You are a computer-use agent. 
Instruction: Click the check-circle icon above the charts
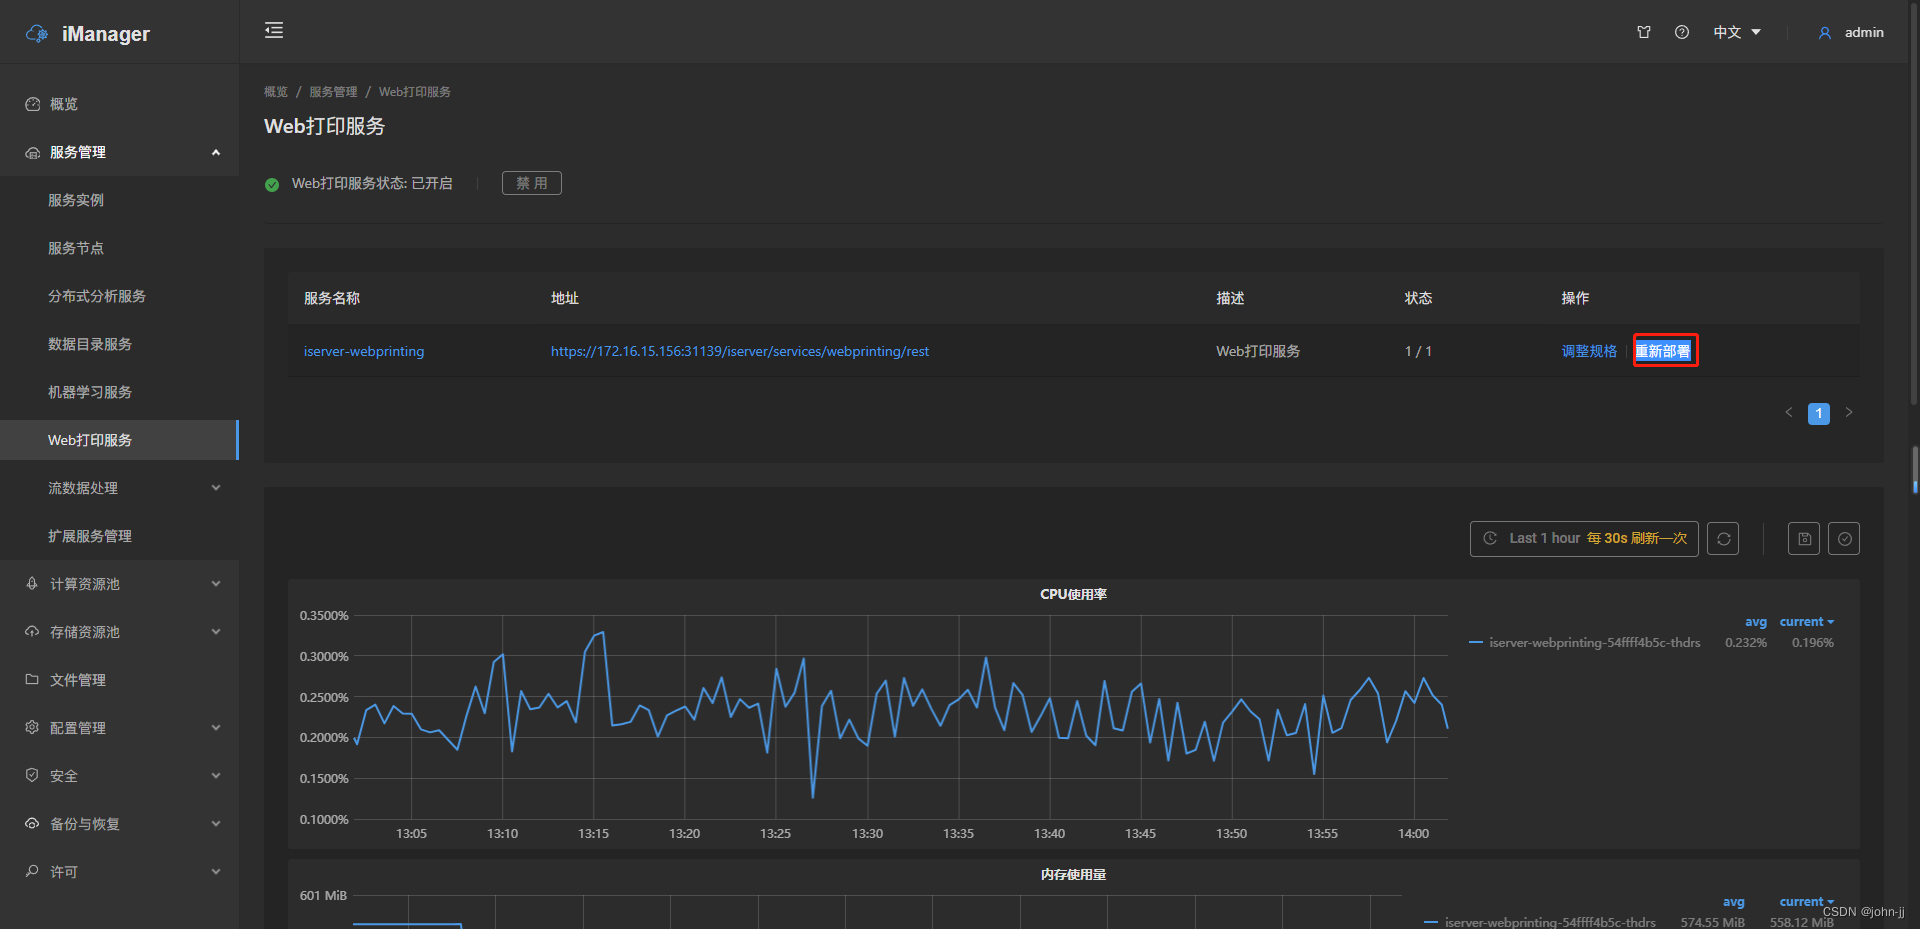pyautogui.click(x=1844, y=538)
